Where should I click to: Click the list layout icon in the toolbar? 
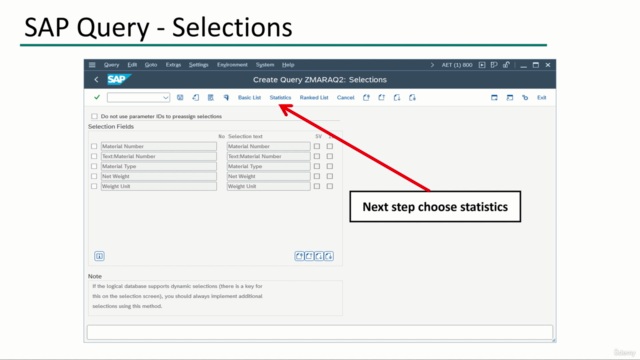click(x=211, y=98)
